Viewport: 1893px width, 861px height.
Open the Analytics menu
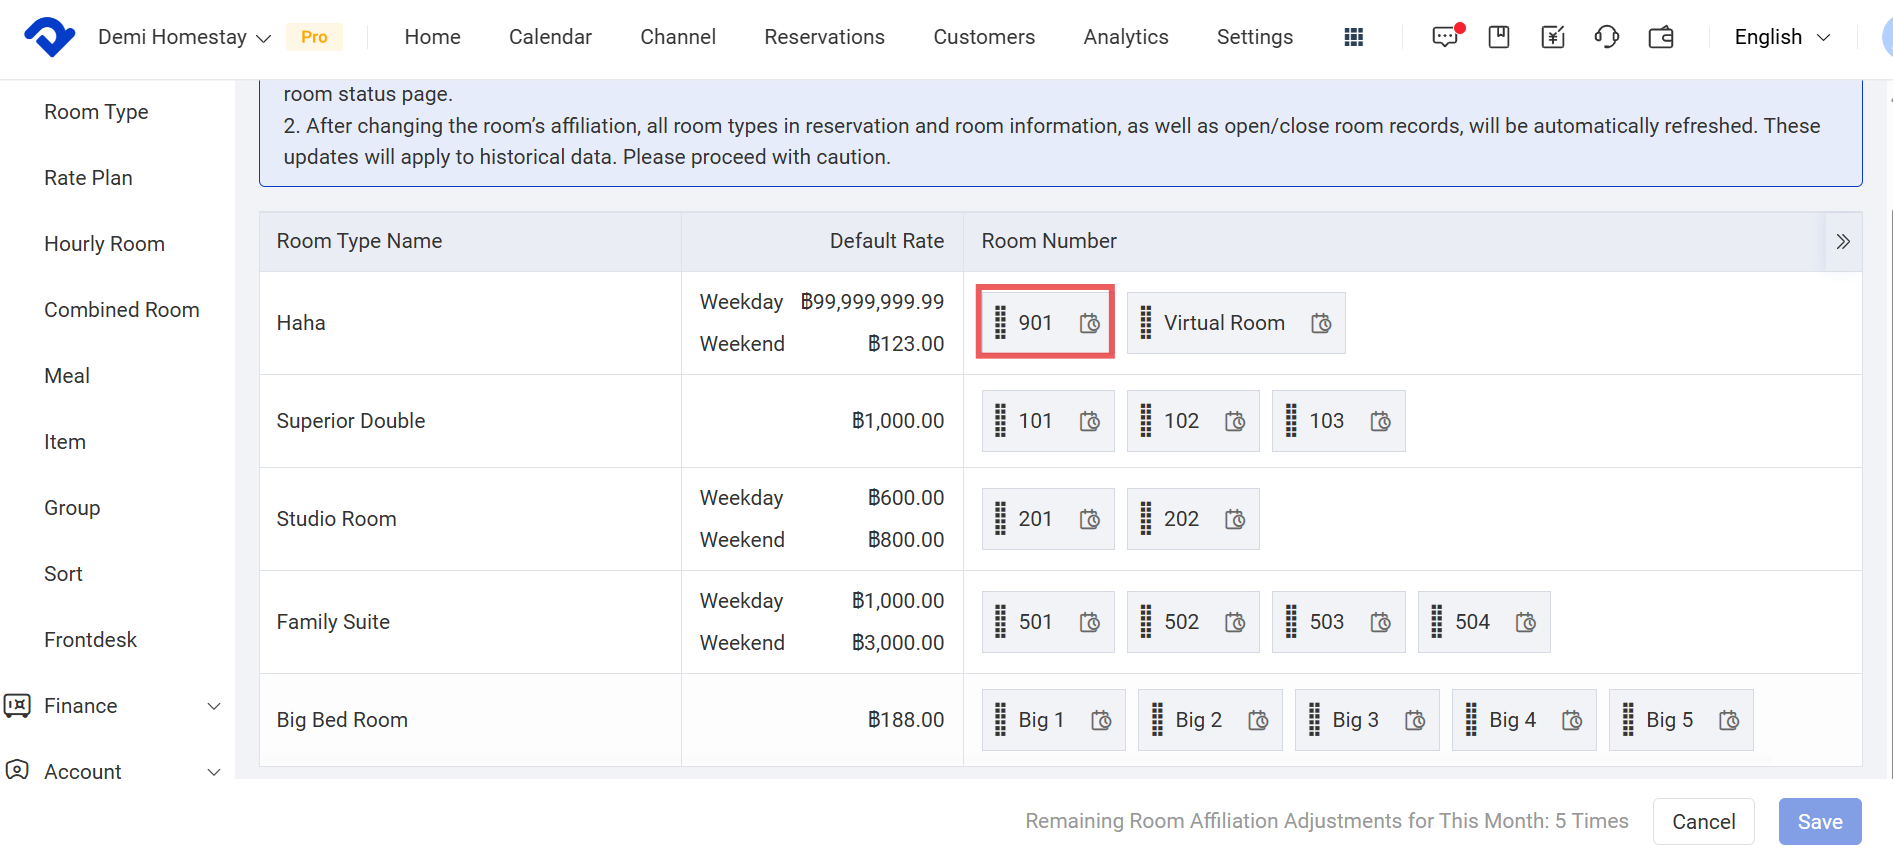(1125, 37)
